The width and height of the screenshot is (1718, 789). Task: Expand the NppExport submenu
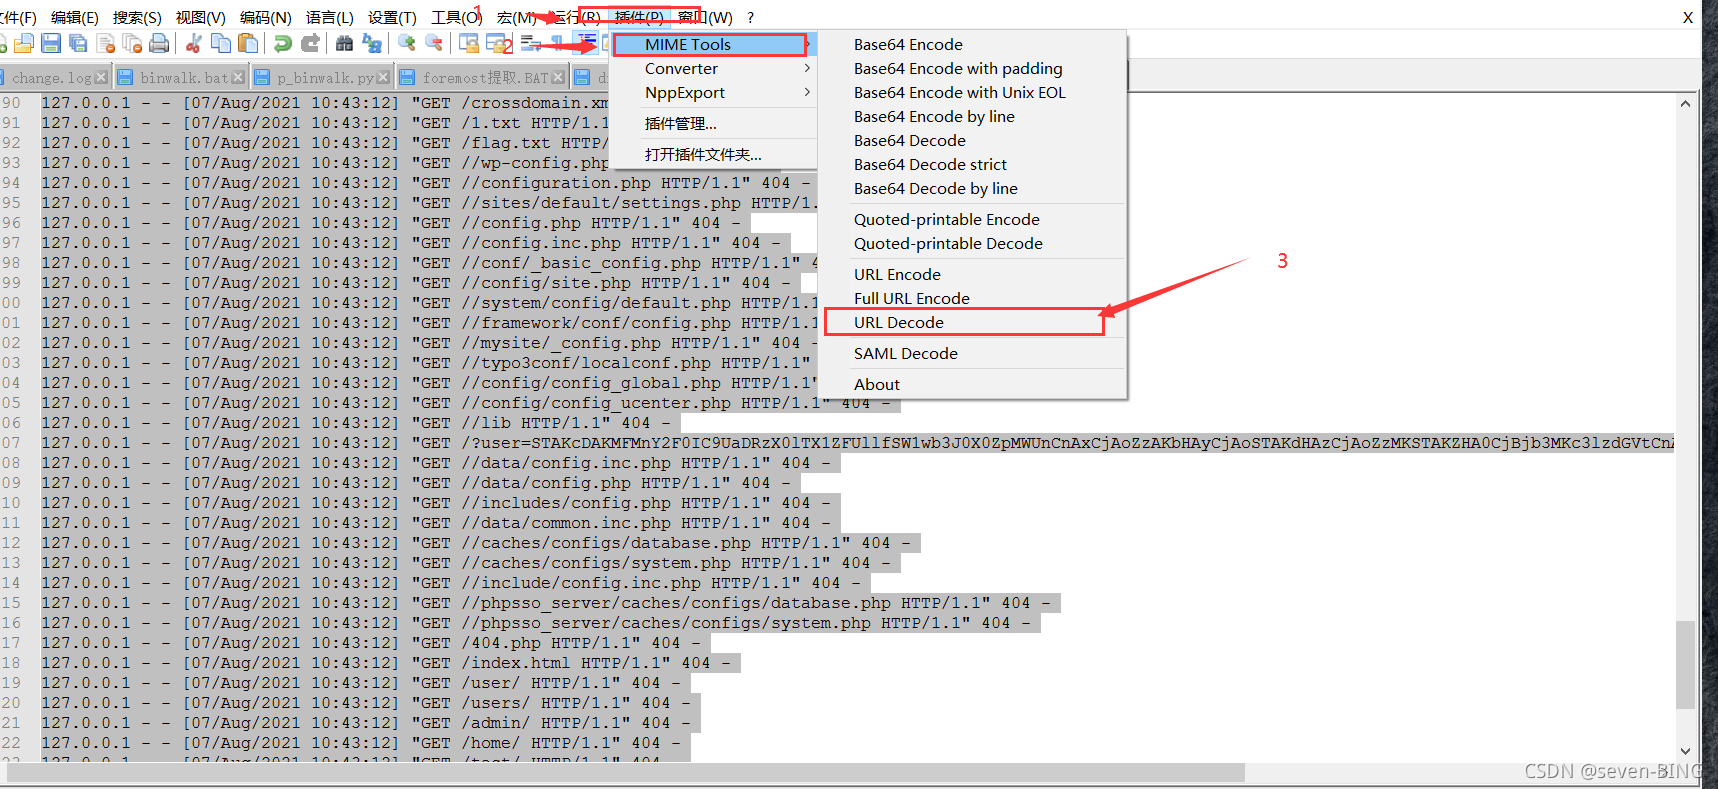pyautogui.click(x=714, y=92)
